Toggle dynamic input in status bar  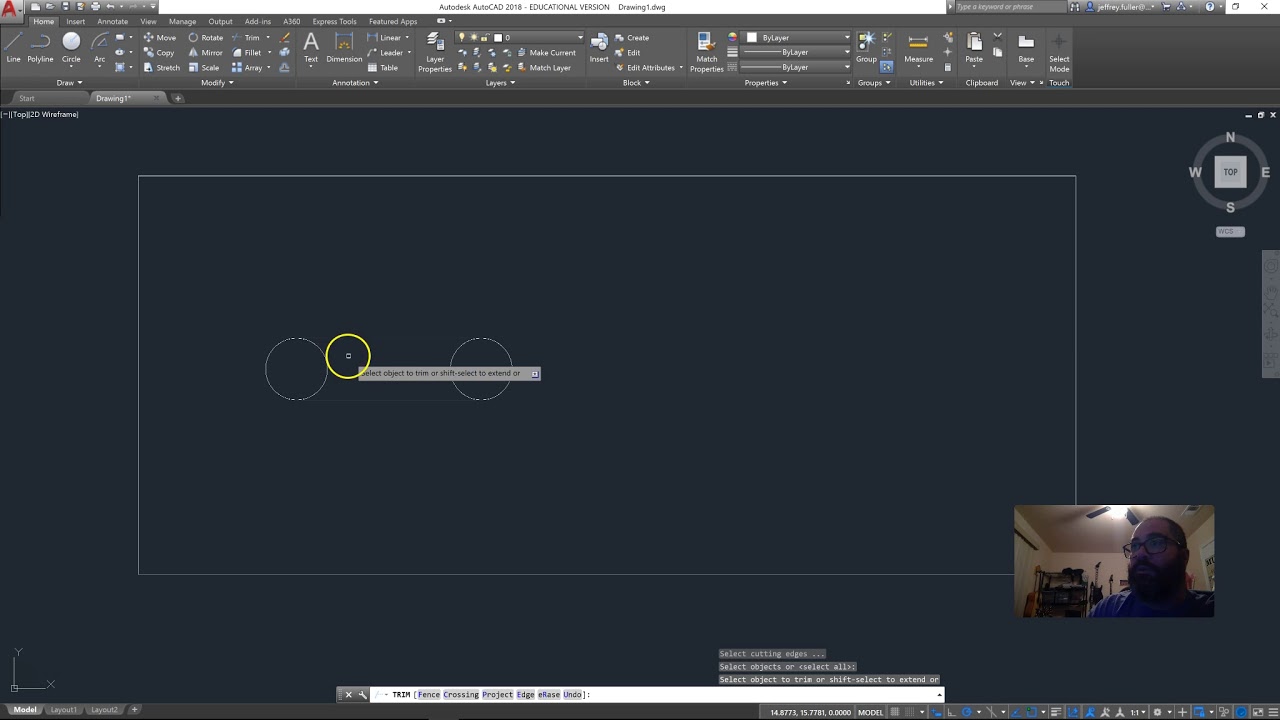(935, 712)
